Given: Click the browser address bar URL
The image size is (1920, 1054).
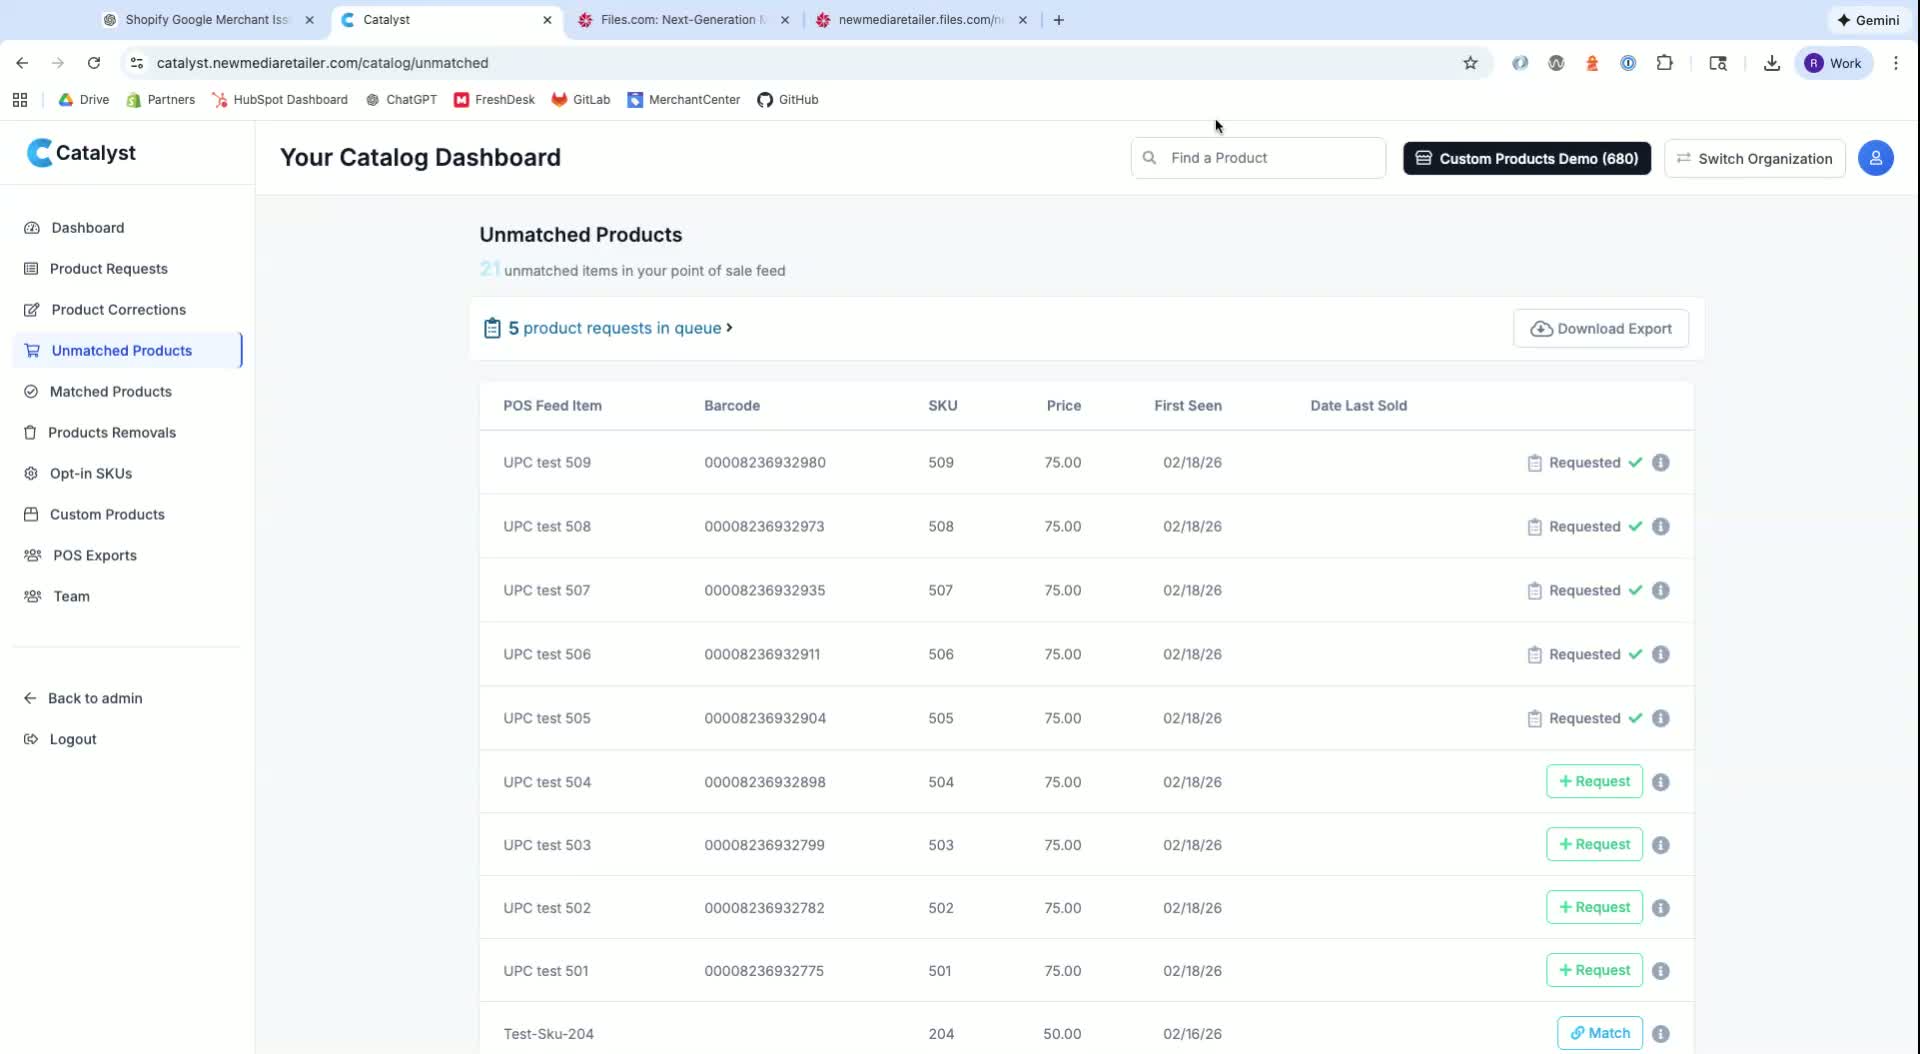Looking at the screenshot, I should [x=322, y=63].
